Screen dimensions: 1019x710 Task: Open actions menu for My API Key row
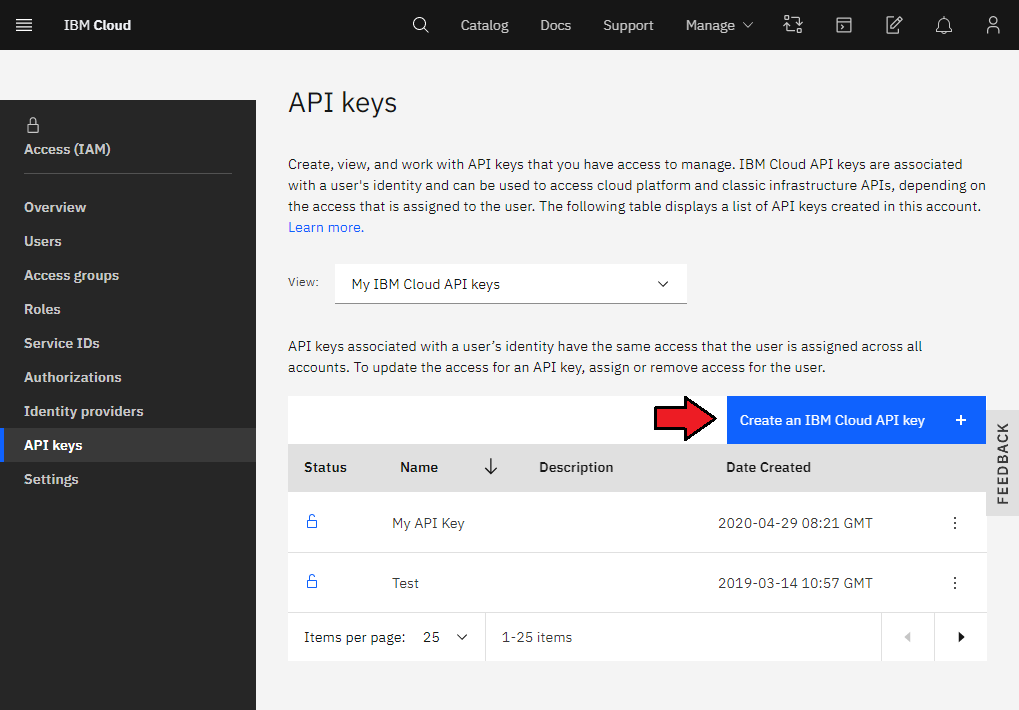click(955, 523)
